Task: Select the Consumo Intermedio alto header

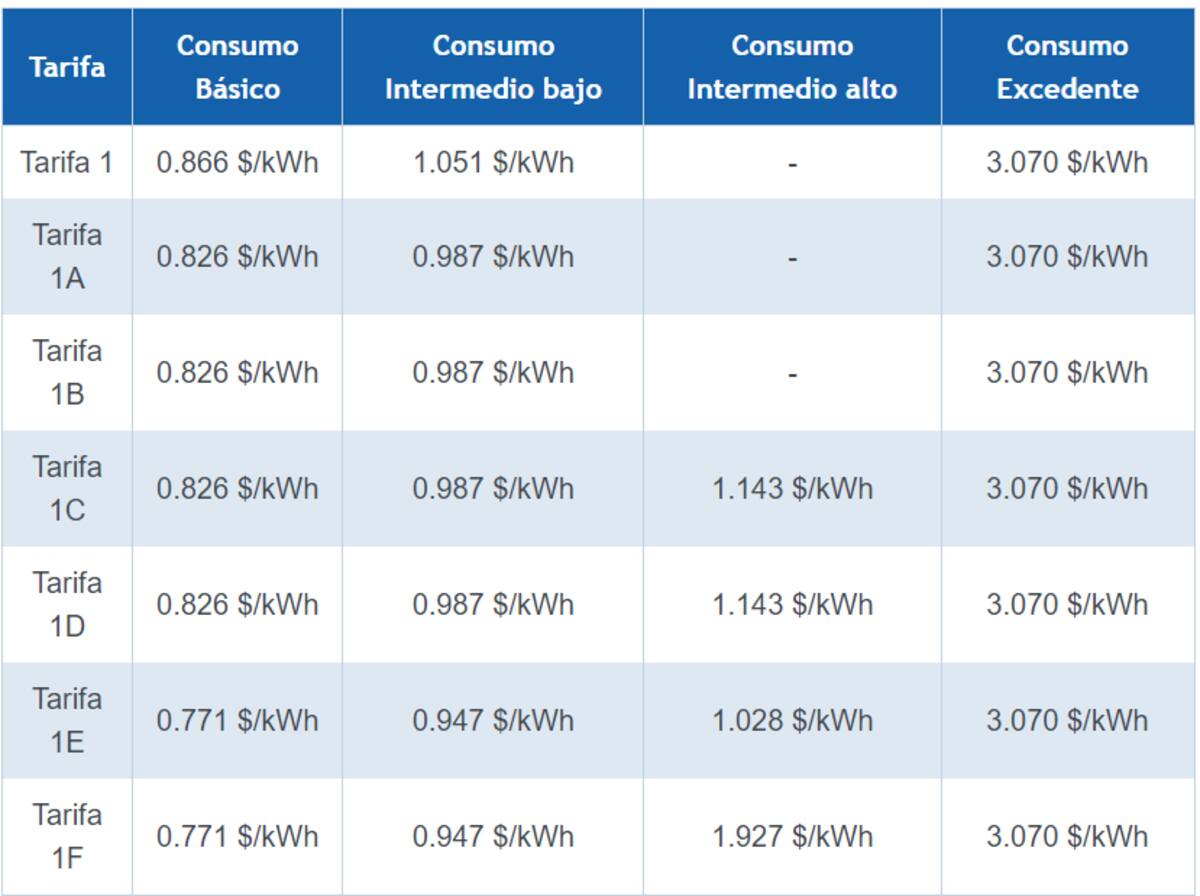Action: tap(792, 68)
